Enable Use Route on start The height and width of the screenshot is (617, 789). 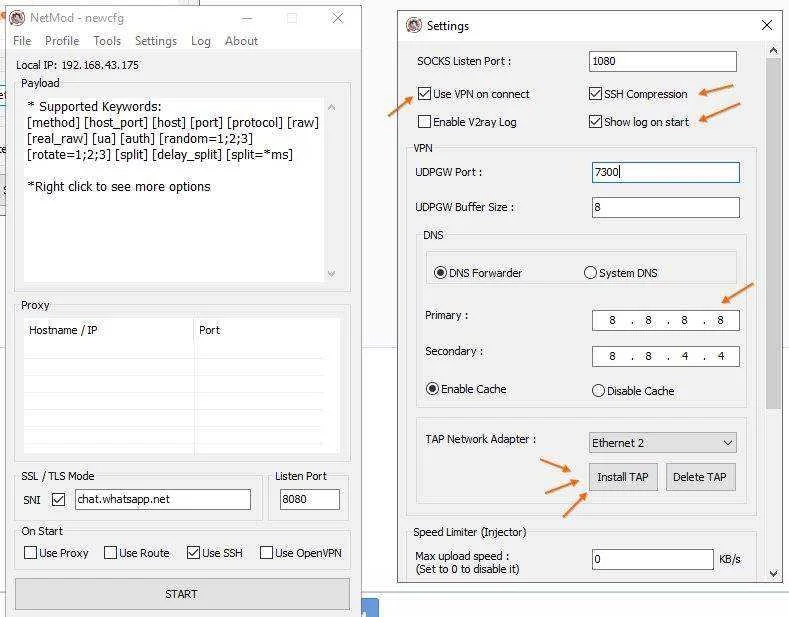[x=110, y=553]
